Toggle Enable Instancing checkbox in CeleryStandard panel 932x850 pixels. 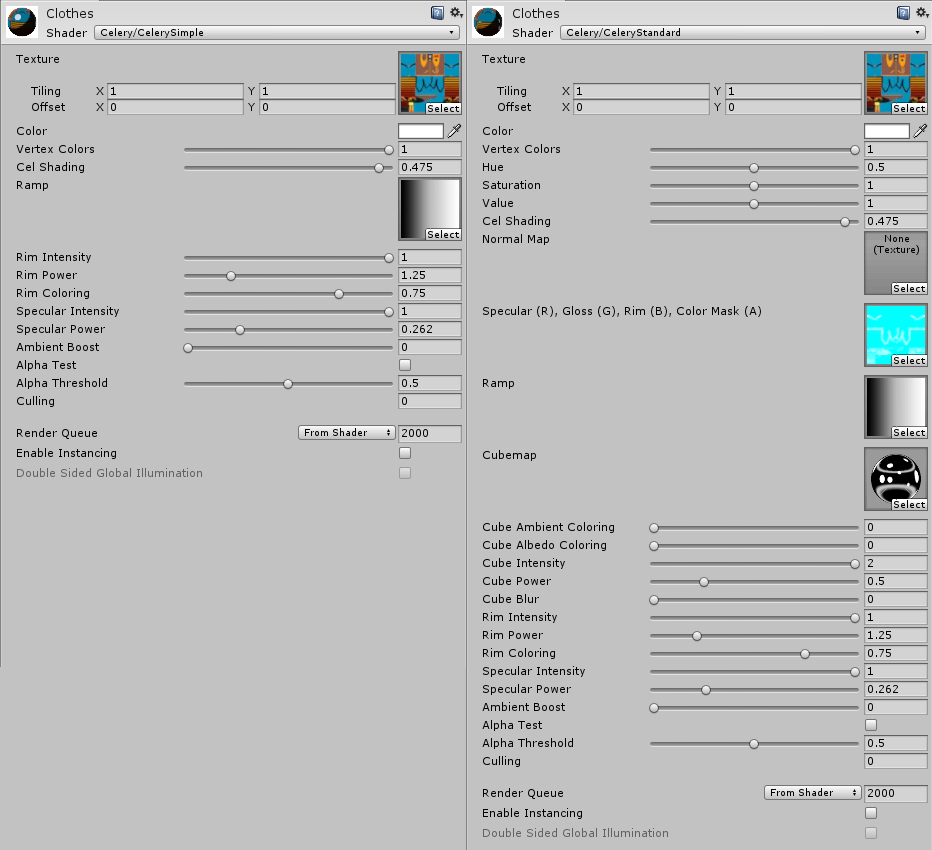pos(871,813)
